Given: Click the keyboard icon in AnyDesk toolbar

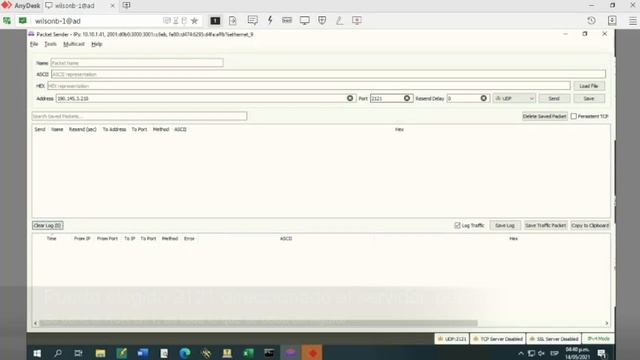Looking at the screenshot, I should coord(287,20).
